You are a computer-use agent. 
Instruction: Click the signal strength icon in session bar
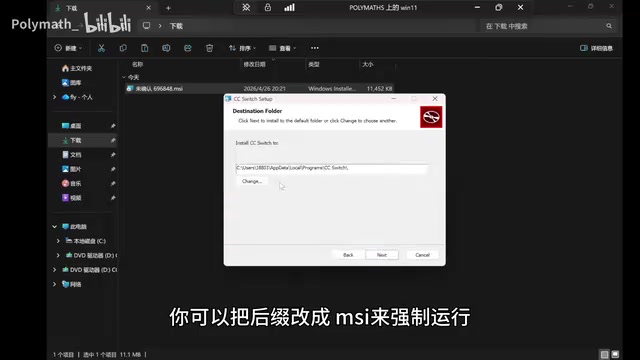(x=289, y=7)
